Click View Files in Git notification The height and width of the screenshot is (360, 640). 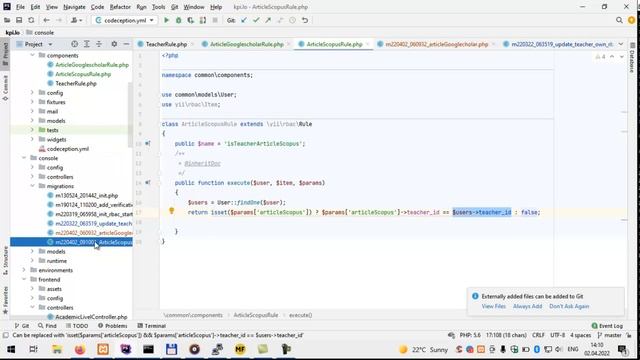[x=493, y=306]
